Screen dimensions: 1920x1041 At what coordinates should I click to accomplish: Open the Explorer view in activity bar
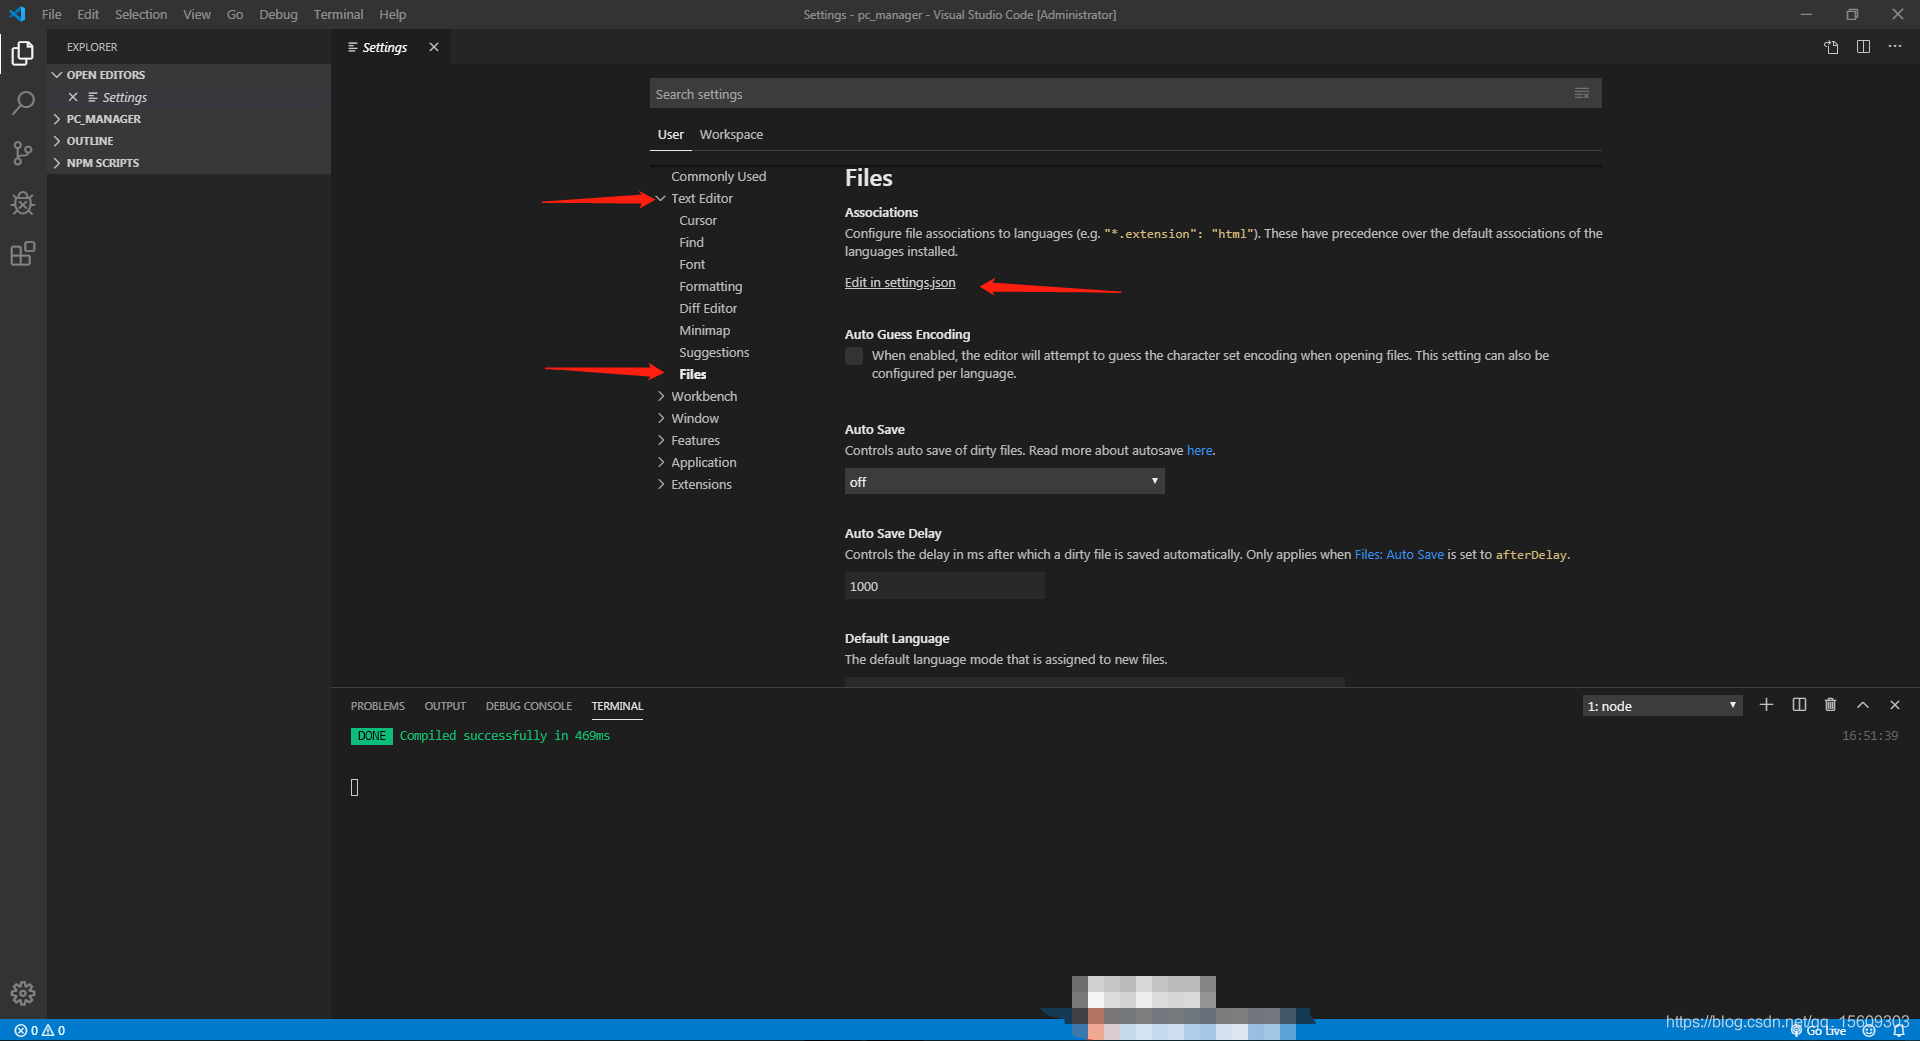(x=22, y=53)
